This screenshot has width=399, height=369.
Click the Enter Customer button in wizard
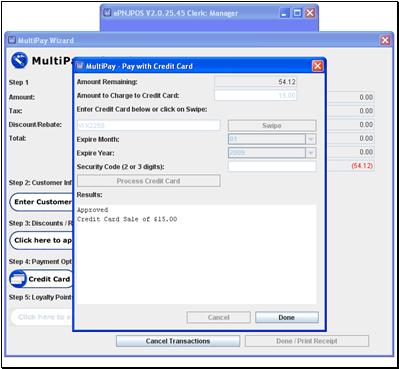pos(42,202)
